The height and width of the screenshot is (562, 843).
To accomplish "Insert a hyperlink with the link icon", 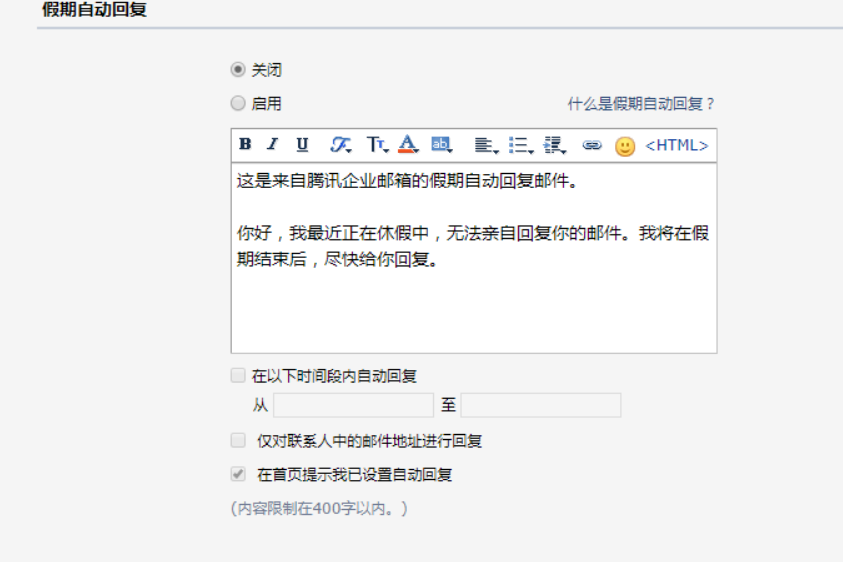I will [x=592, y=145].
